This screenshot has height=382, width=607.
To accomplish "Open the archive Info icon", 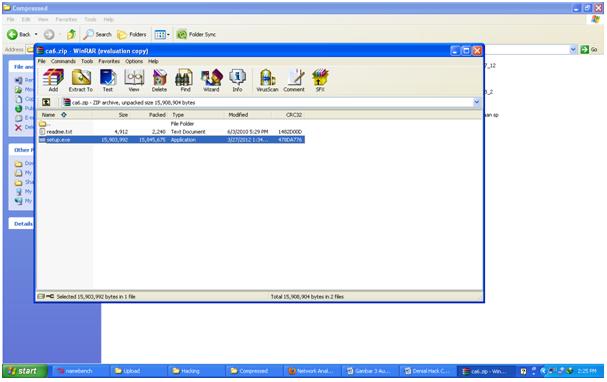I will 237,81.
